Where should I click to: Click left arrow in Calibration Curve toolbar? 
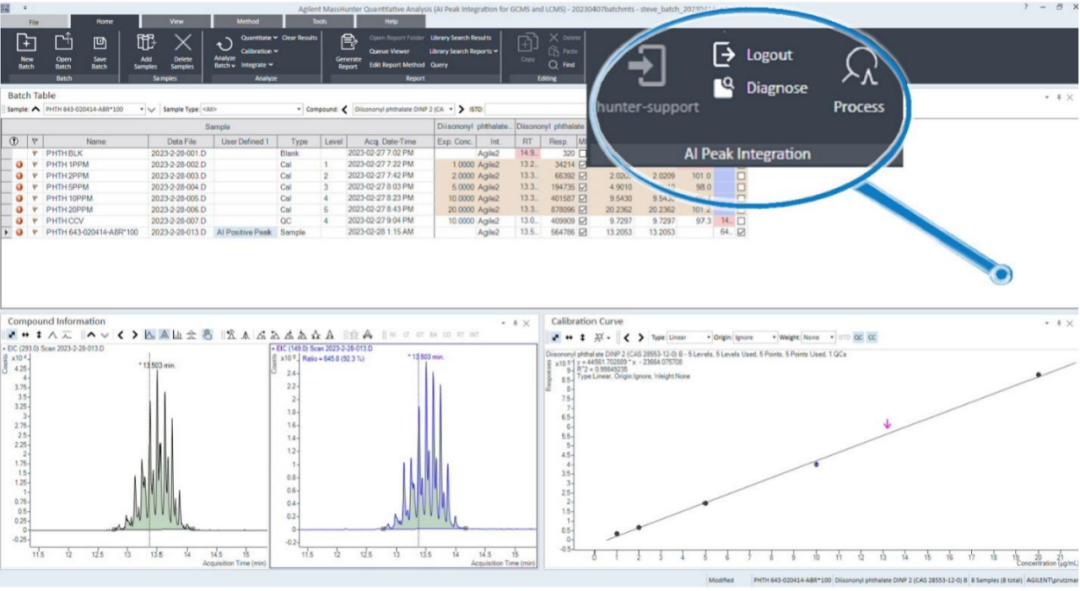click(x=626, y=338)
